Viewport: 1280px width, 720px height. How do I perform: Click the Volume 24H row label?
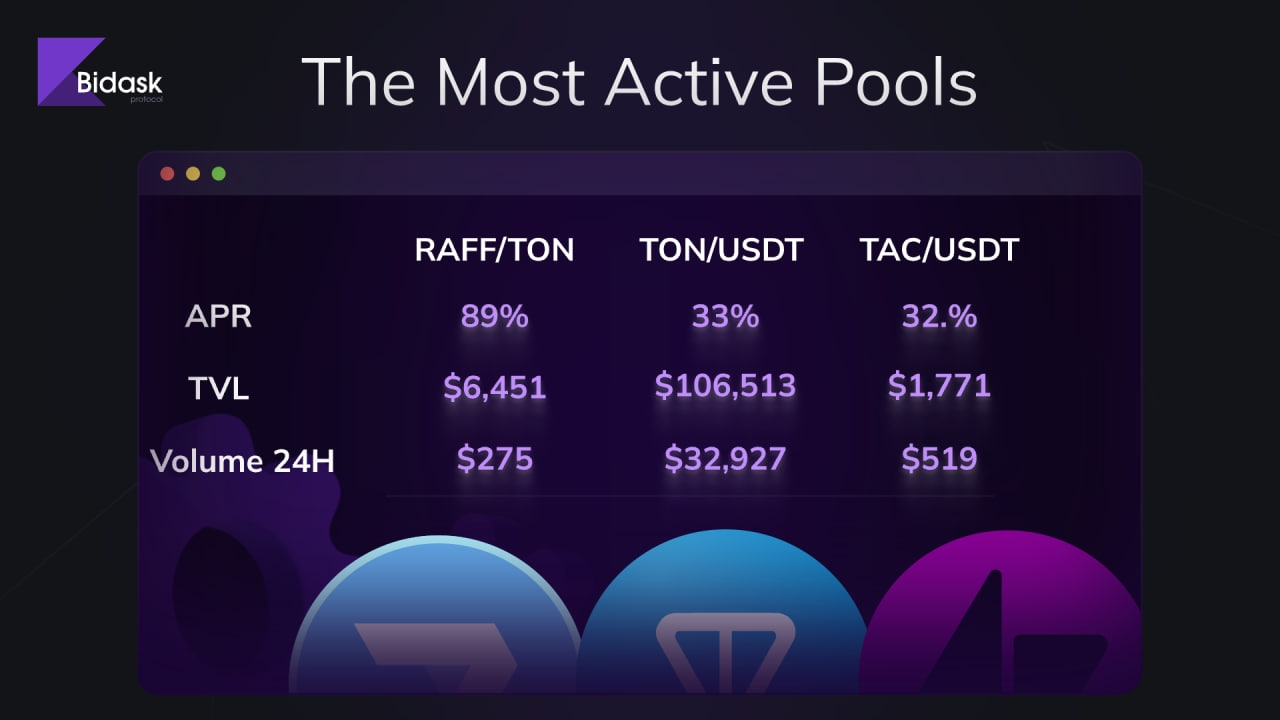[x=242, y=461]
